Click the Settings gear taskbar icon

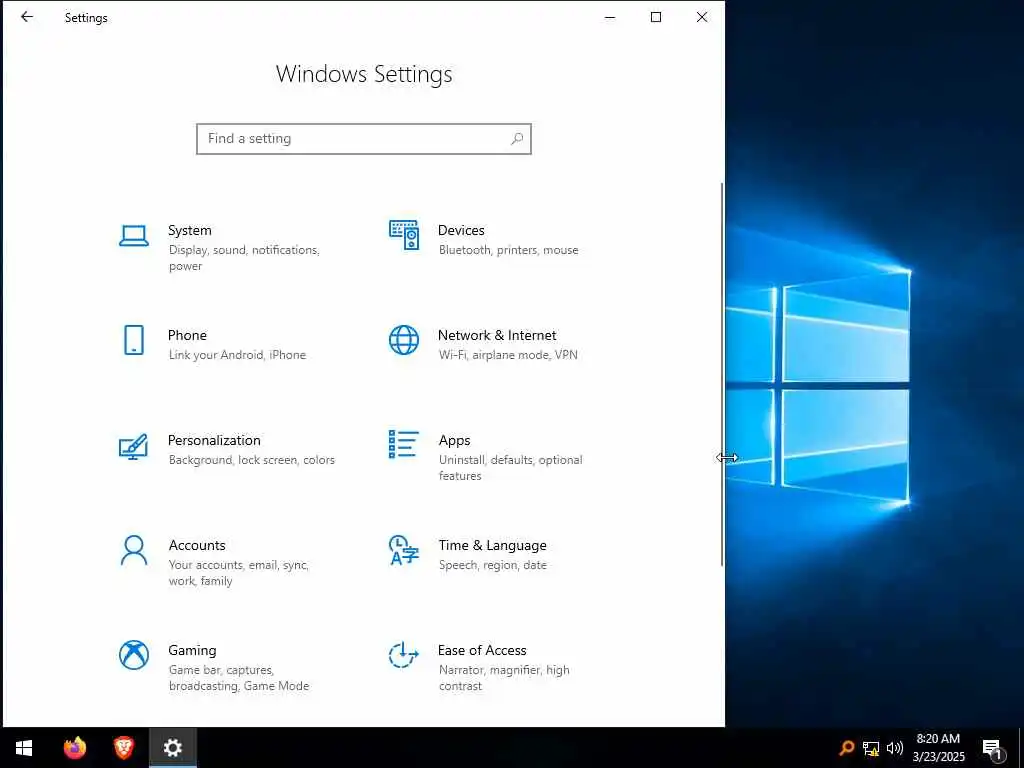(172, 748)
